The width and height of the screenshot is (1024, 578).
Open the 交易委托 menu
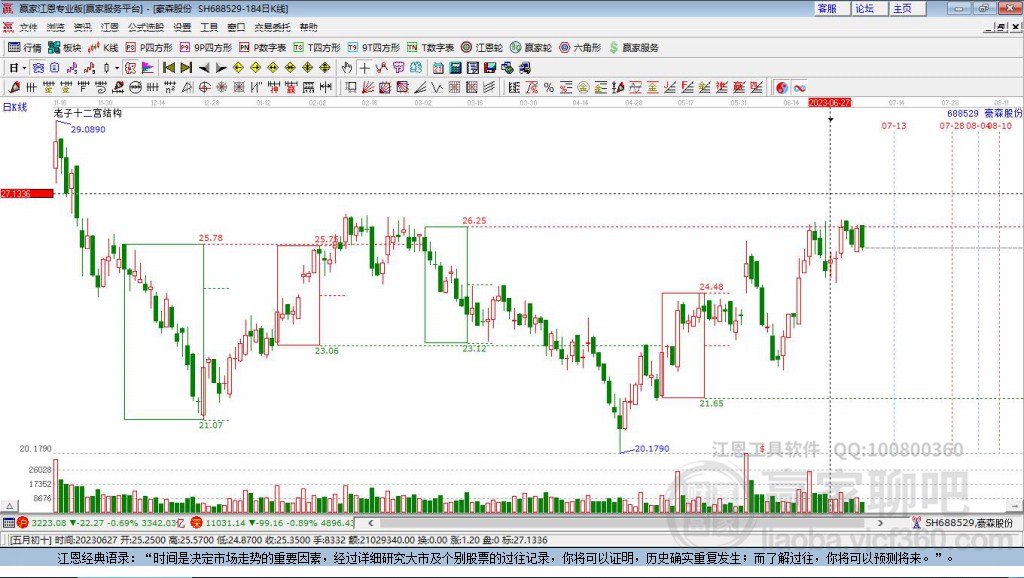click(272, 27)
